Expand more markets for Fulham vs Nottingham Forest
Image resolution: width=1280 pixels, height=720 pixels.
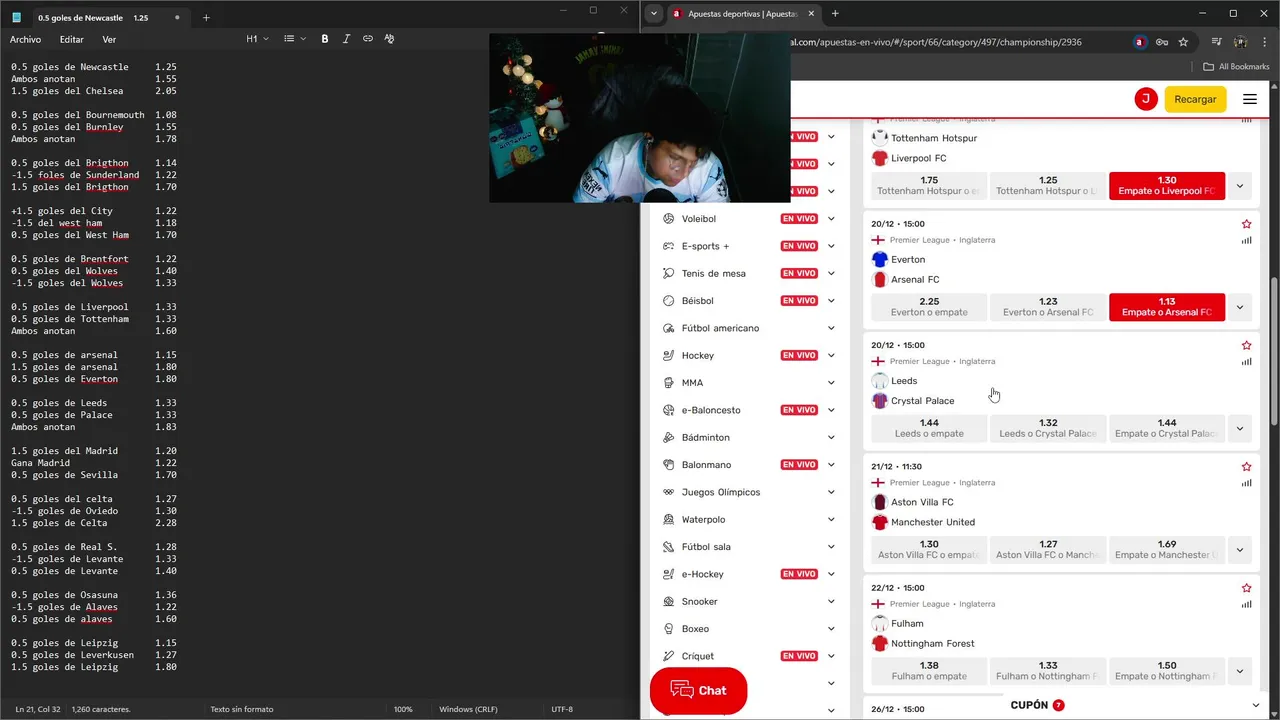coord(1240,671)
